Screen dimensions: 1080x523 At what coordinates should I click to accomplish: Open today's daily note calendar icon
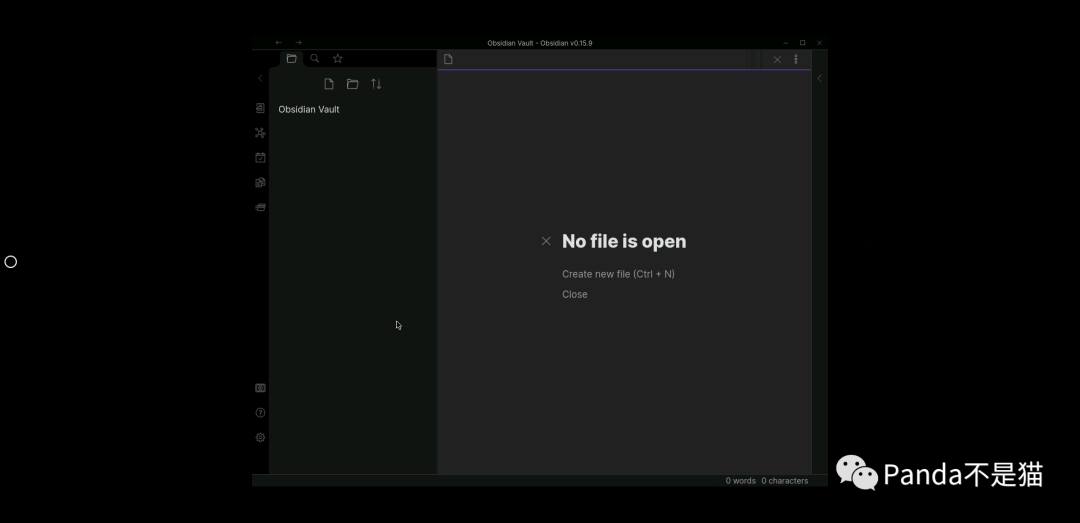260,158
